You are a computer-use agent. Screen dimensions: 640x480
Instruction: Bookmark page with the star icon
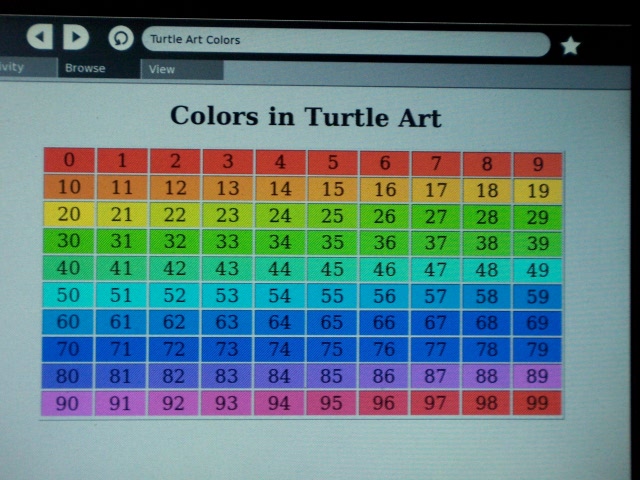[x=570, y=45]
